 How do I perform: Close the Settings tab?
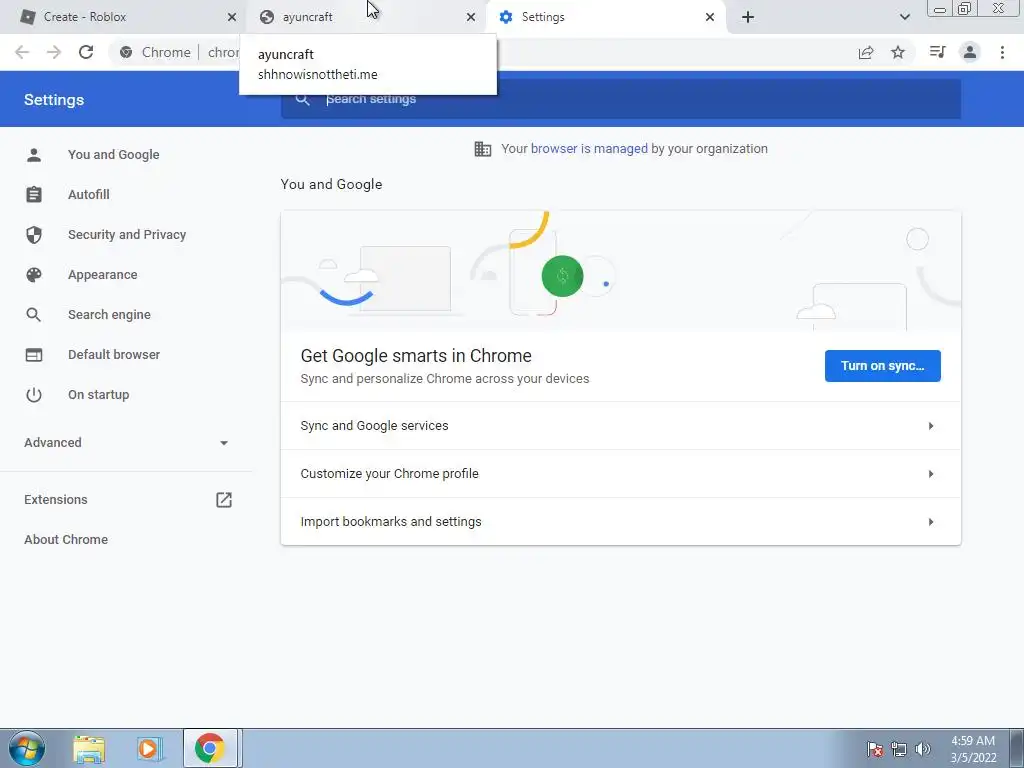point(710,17)
